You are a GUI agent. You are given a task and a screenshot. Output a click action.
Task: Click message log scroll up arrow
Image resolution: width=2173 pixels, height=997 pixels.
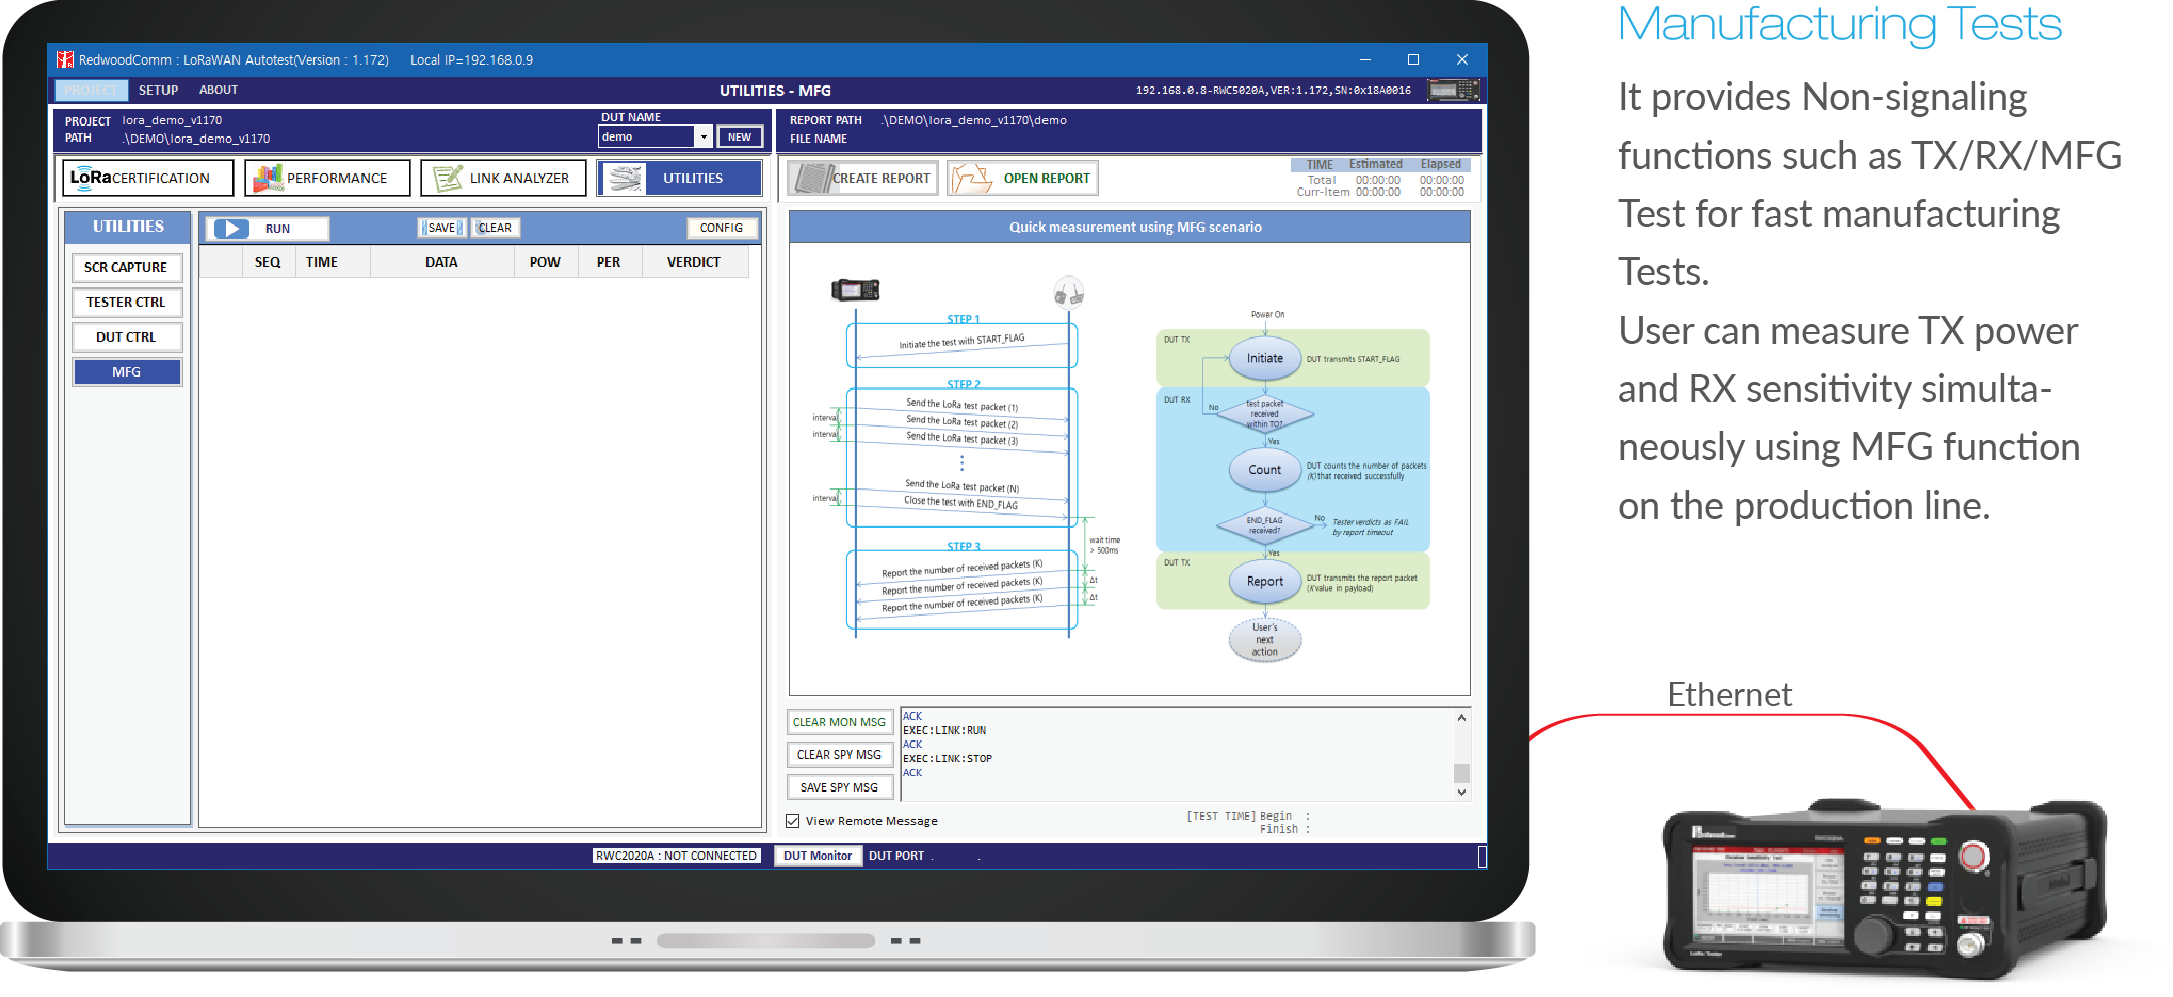(x=1462, y=718)
